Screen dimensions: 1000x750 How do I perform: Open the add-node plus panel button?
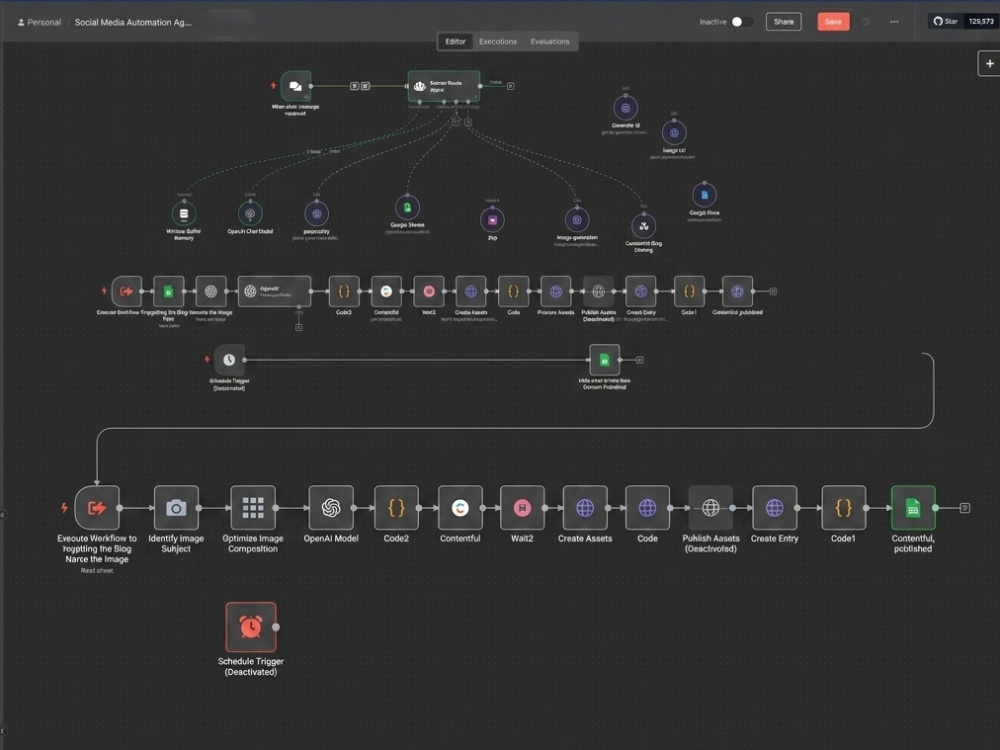989,64
